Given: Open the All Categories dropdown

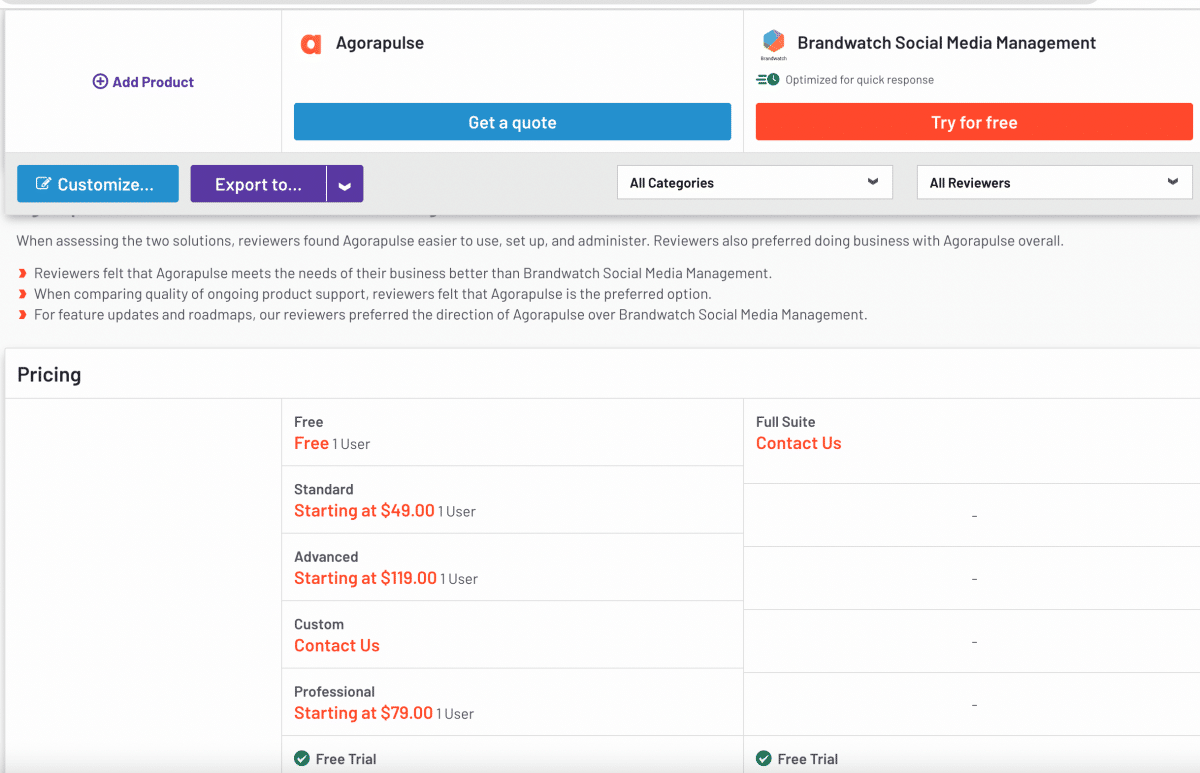Looking at the screenshot, I should click(x=755, y=182).
